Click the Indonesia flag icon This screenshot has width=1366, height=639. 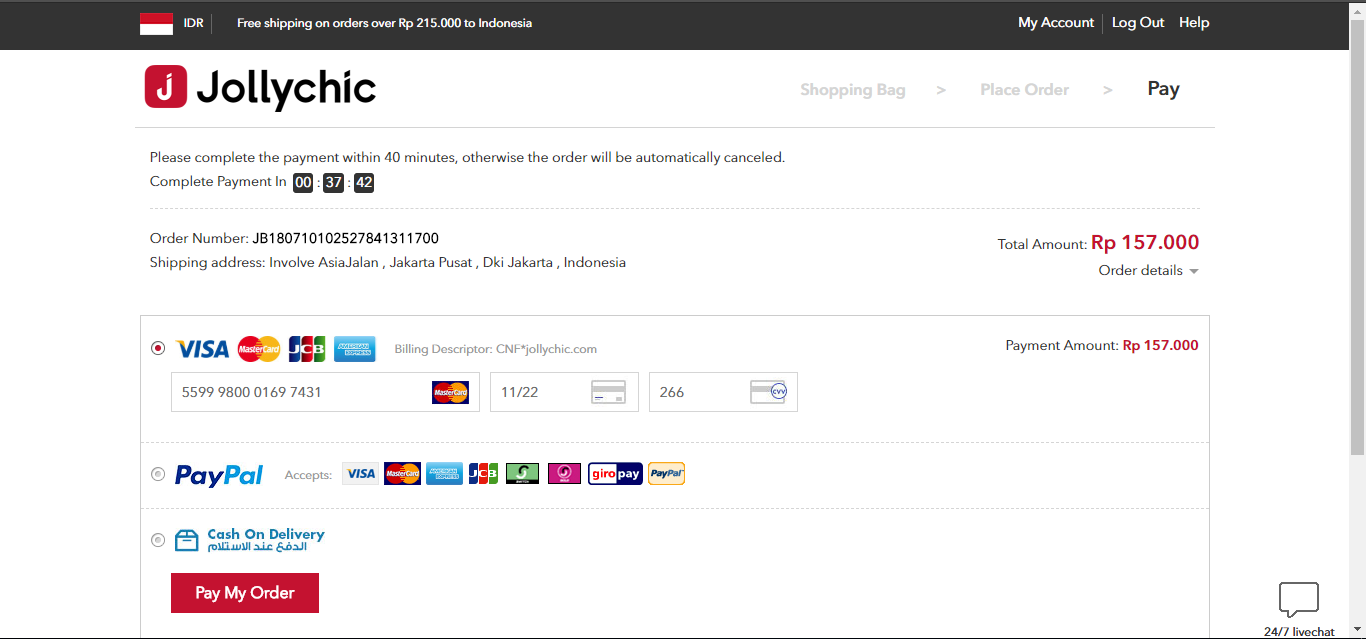click(x=156, y=23)
